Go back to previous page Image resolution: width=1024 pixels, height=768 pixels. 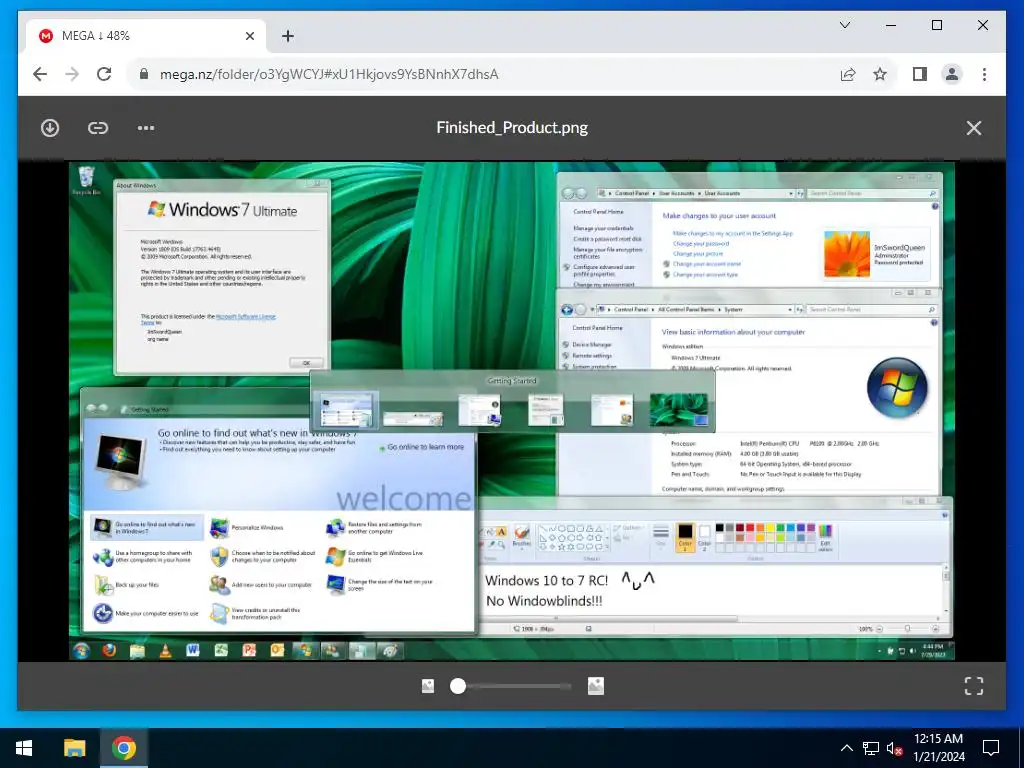coord(40,74)
